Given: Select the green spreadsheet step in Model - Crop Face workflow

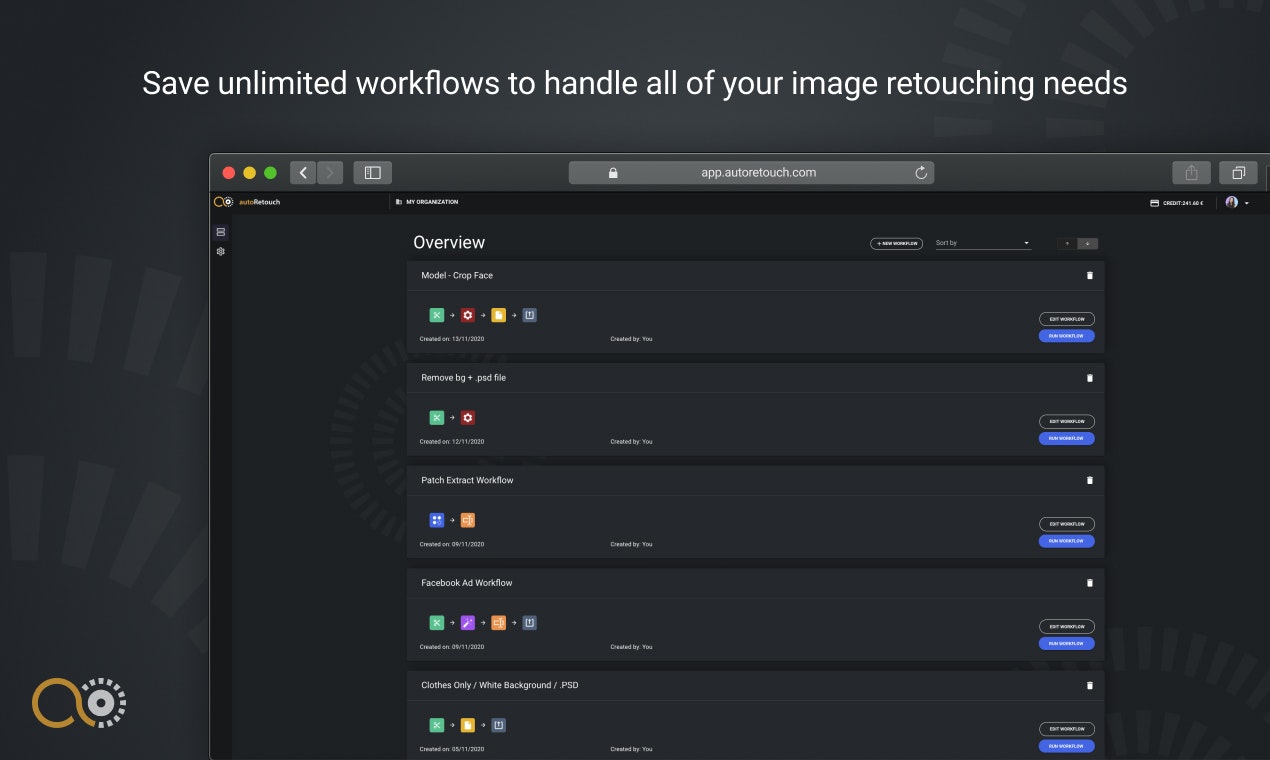Looking at the screenshot, I should [x=436, y=314].
